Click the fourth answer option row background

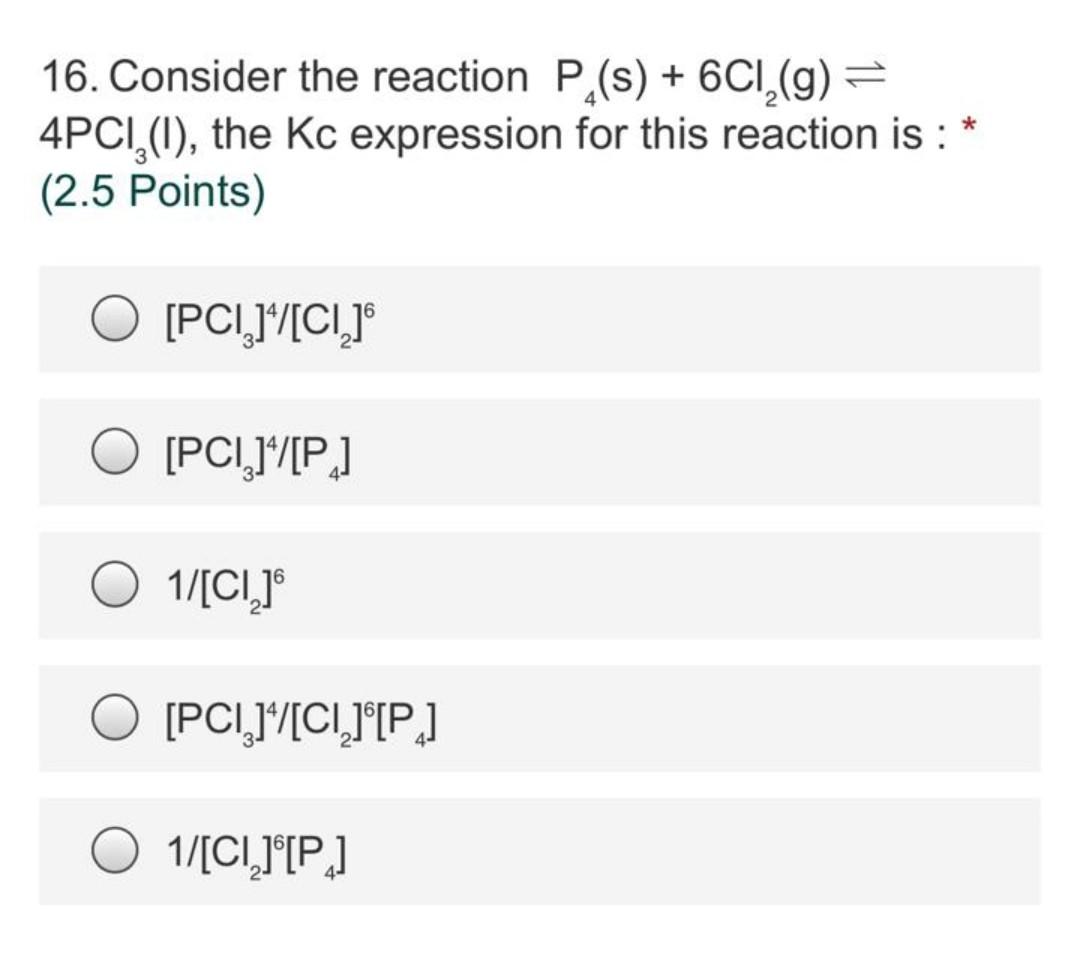(540, 718)
